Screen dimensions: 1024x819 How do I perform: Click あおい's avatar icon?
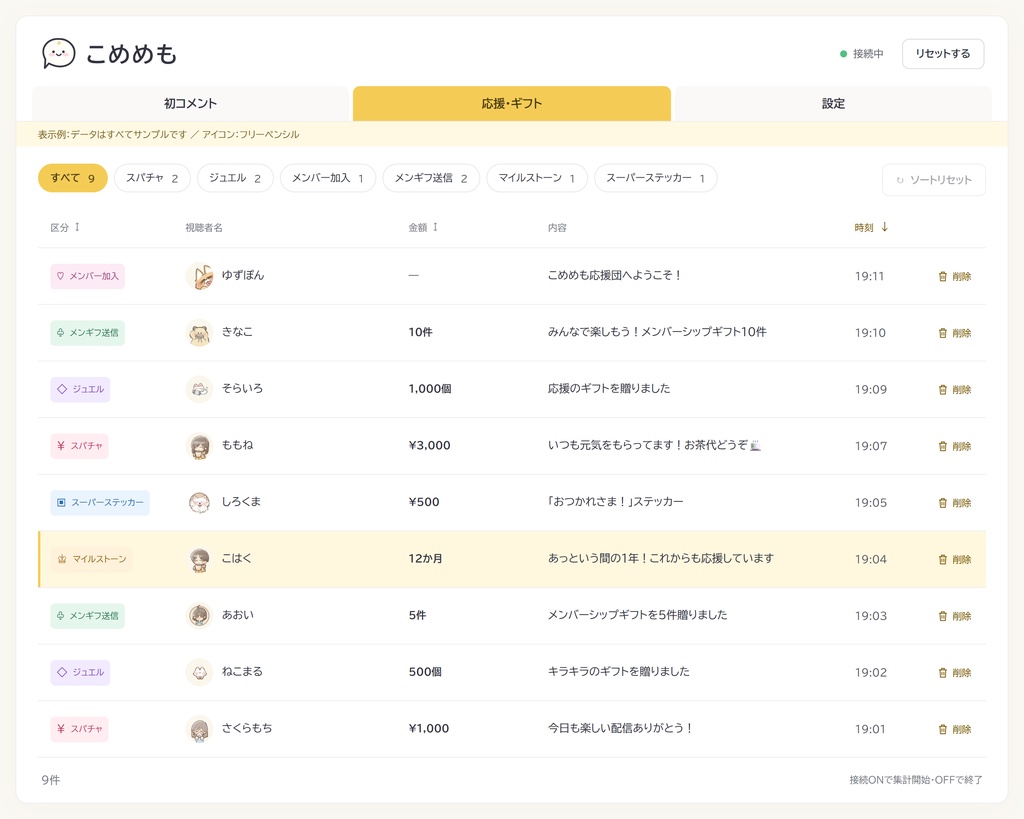coord(200,616)
